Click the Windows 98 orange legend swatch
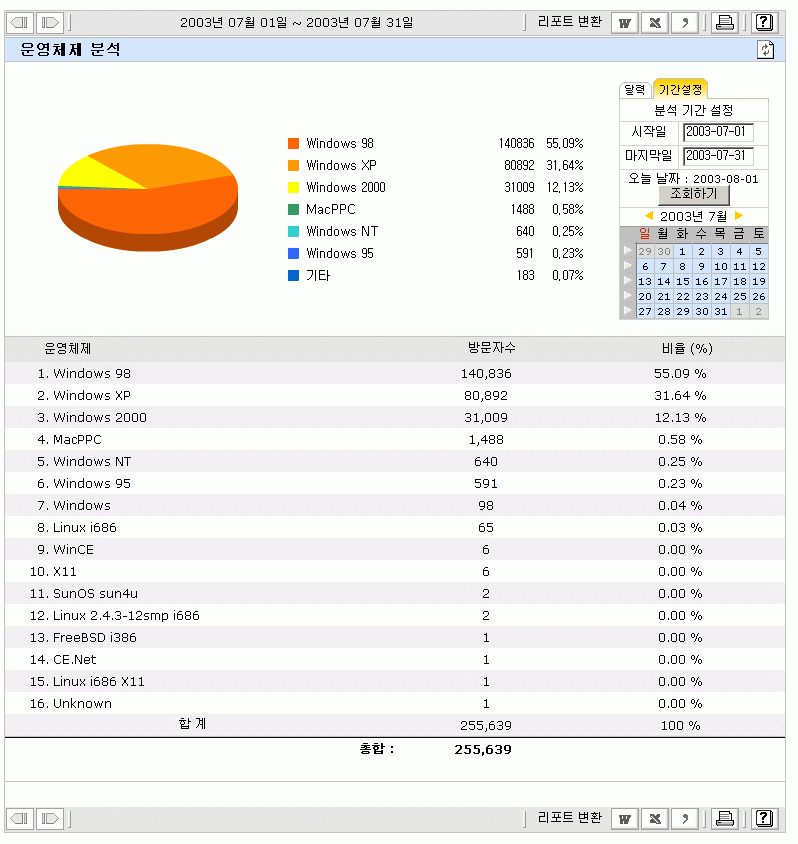The image size is (798, 844). (293, 143)
